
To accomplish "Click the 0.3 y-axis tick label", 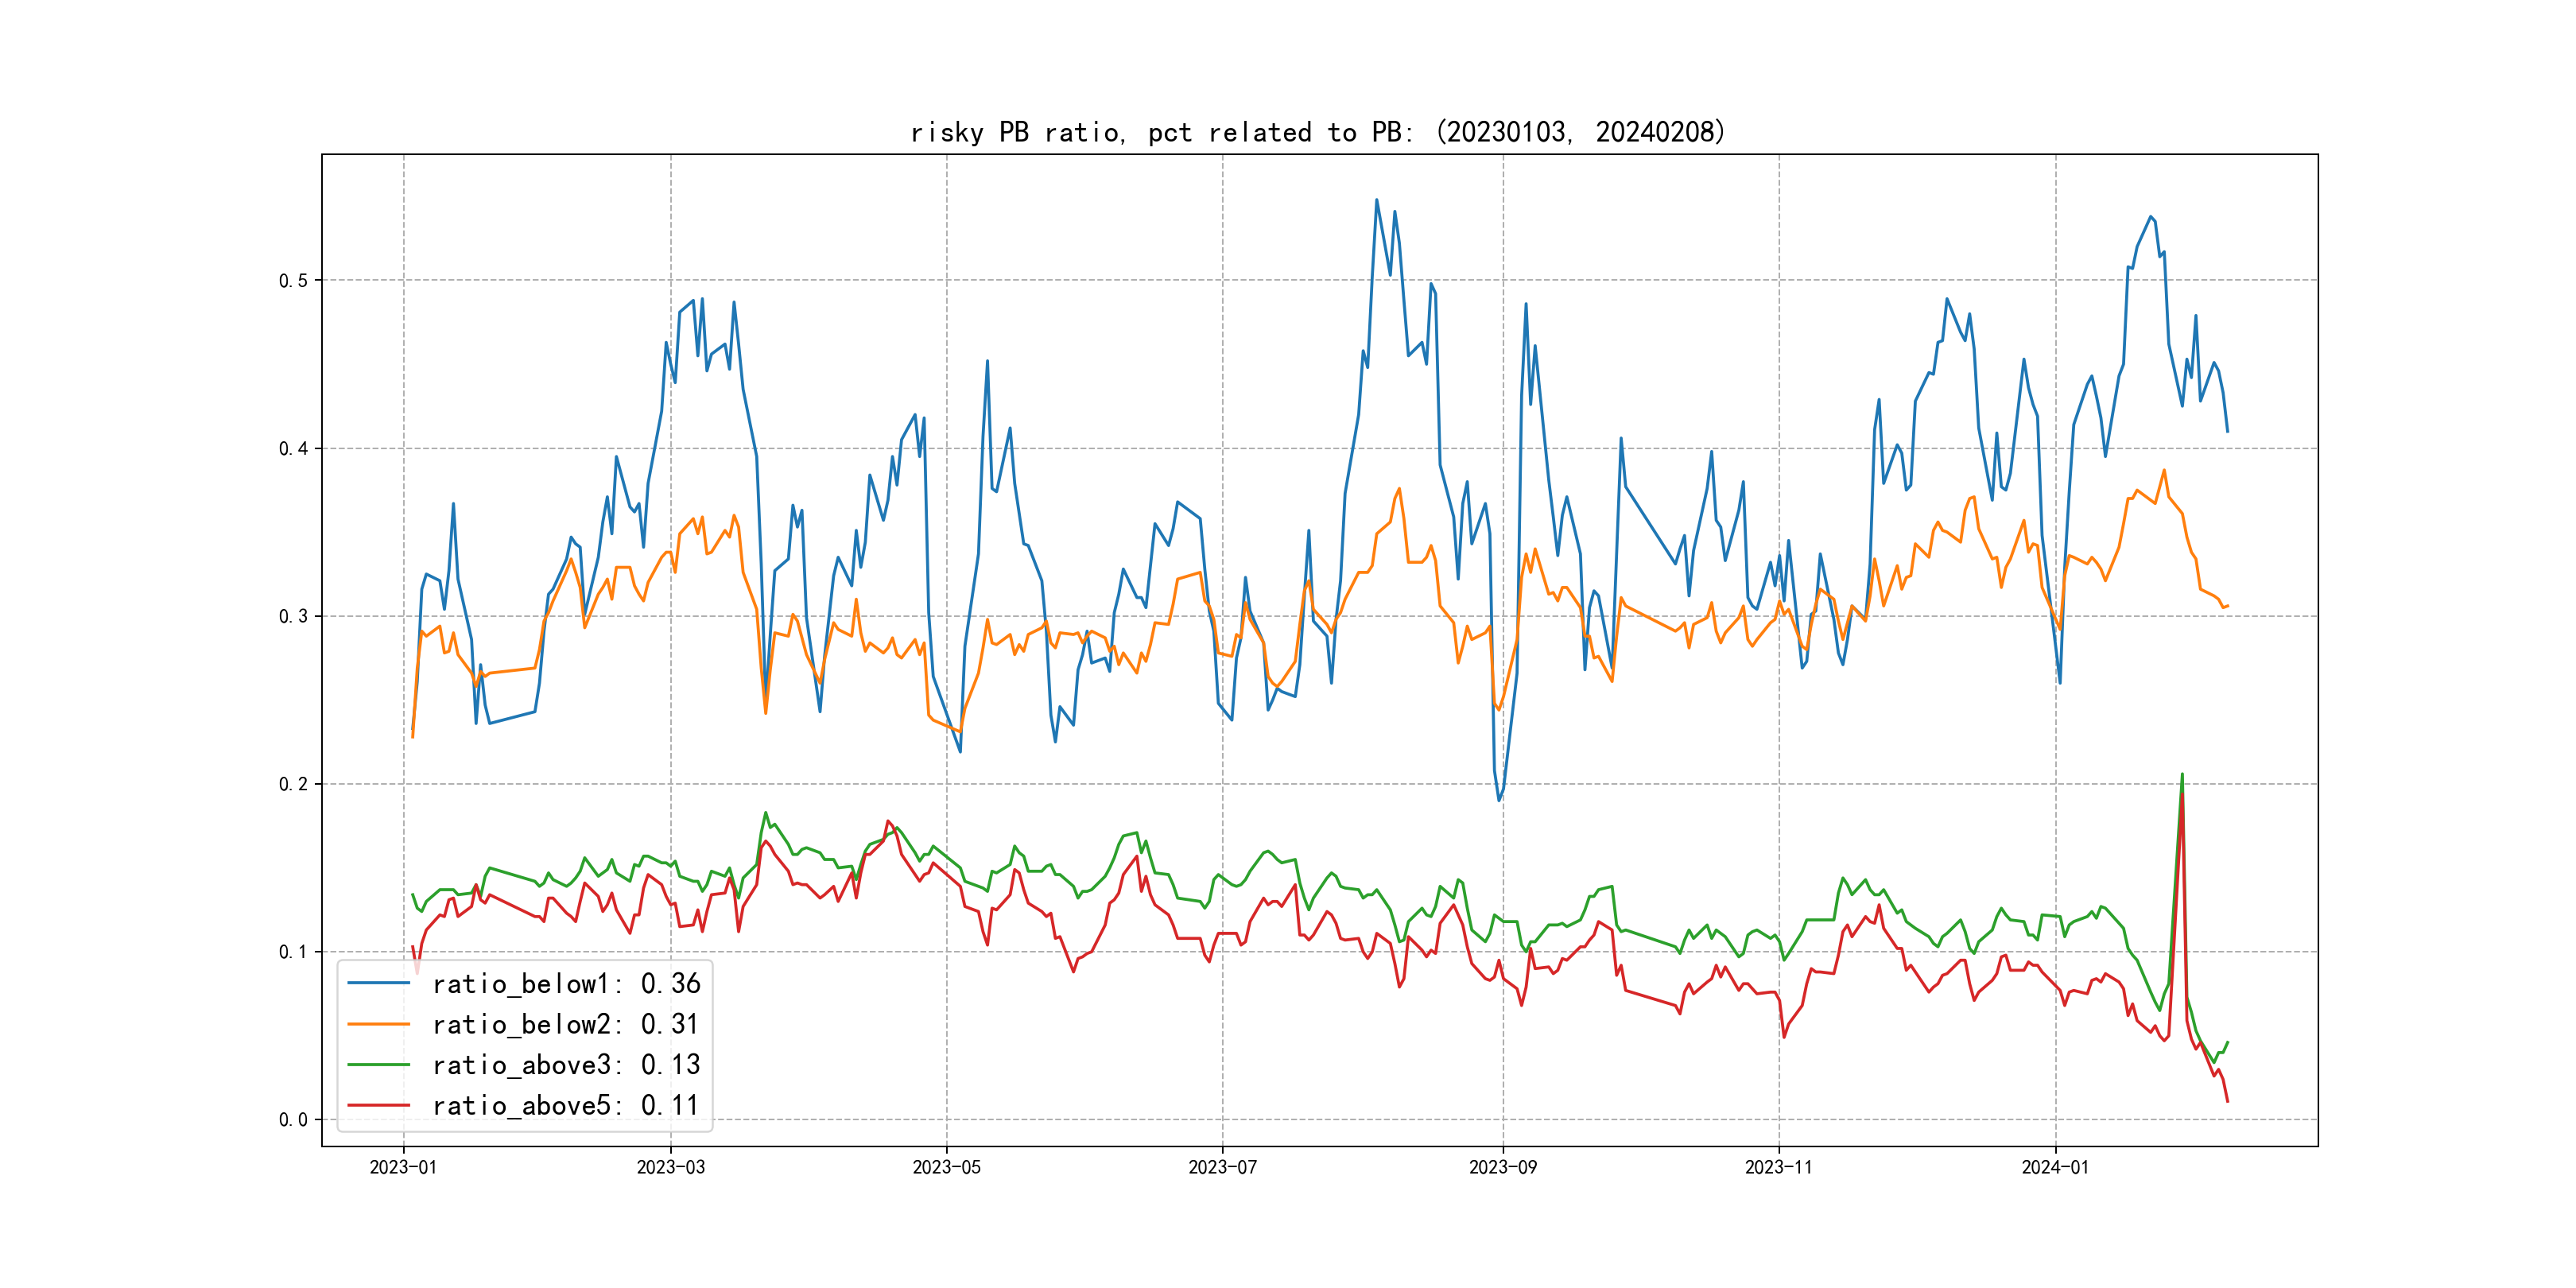I will click(x=293, y=617).
